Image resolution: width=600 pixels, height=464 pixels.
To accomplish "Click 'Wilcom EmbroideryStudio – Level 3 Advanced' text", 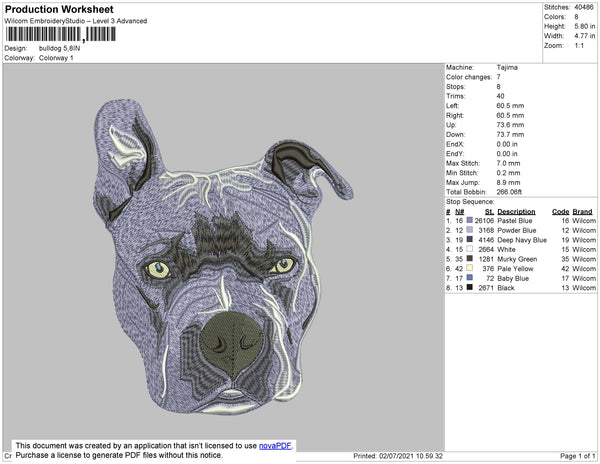I will [76, 21].
